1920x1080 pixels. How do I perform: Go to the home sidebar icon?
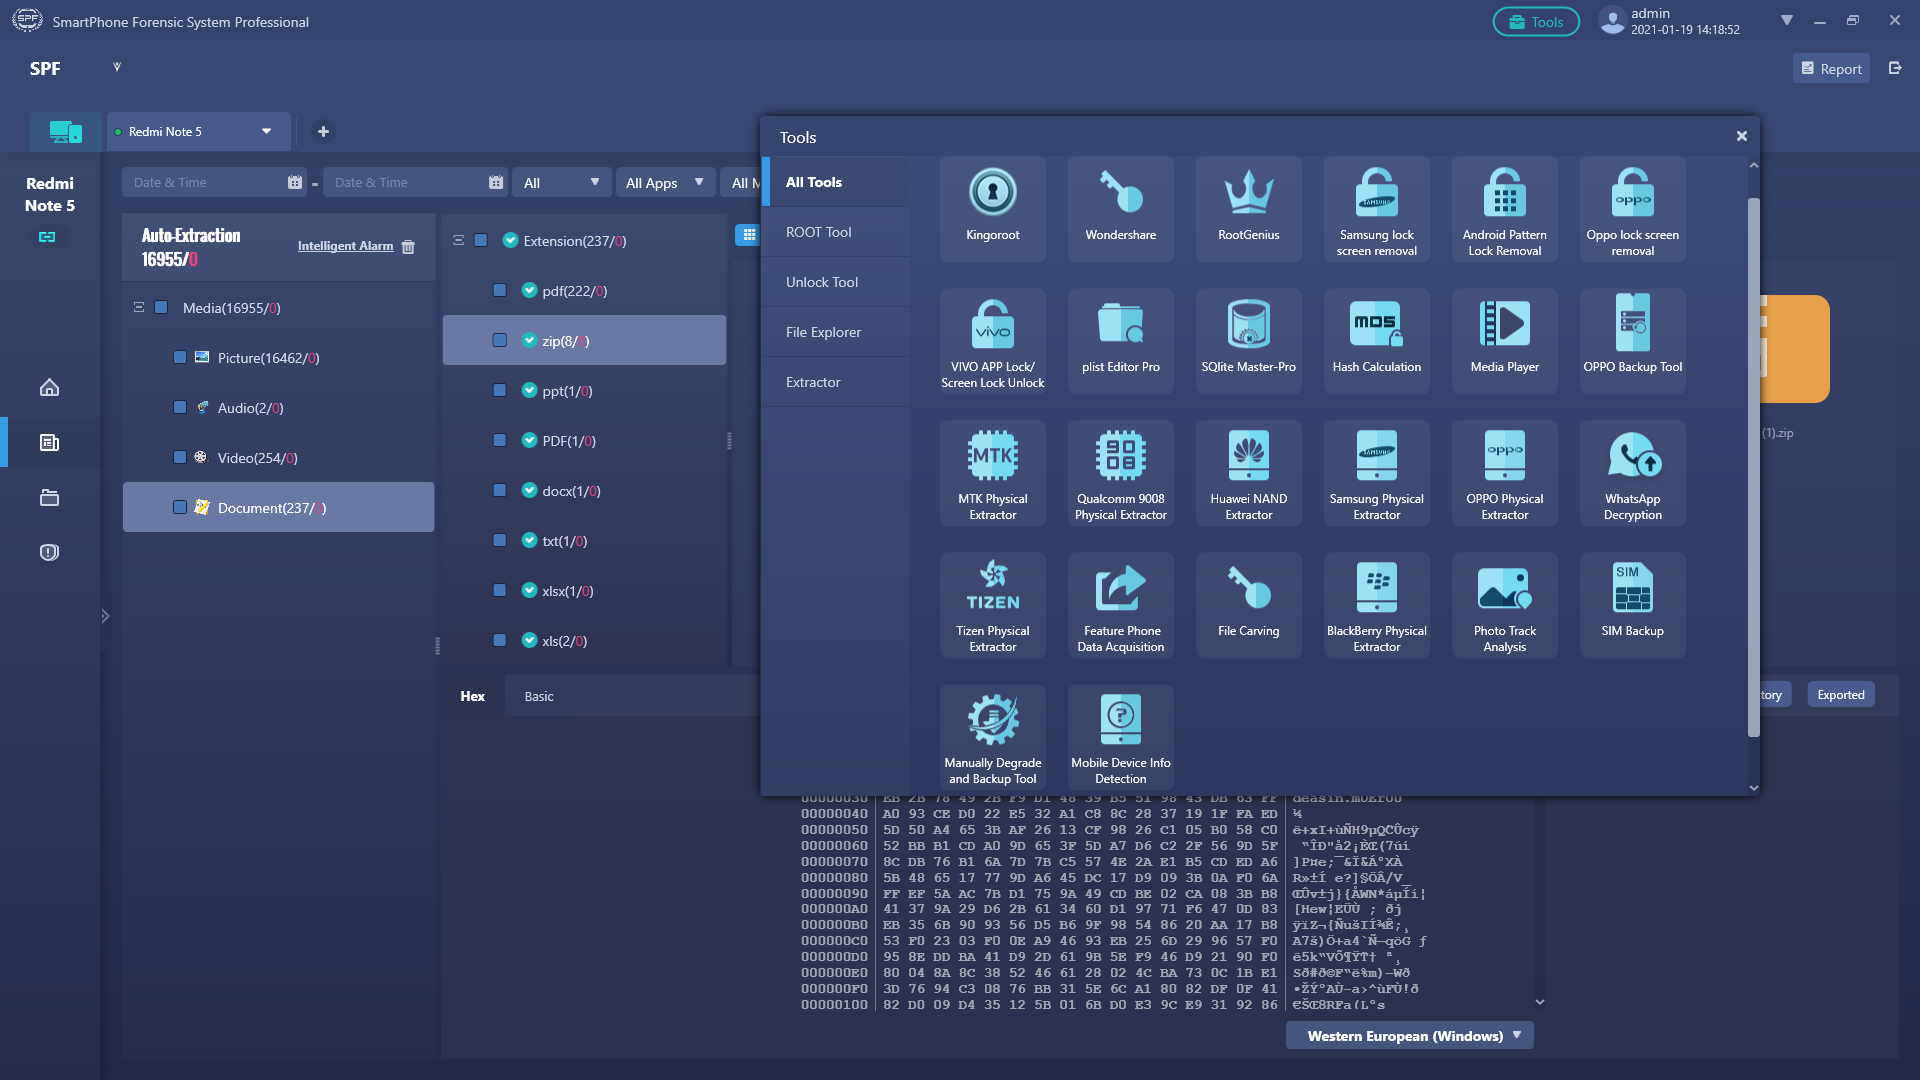point(49,387)
